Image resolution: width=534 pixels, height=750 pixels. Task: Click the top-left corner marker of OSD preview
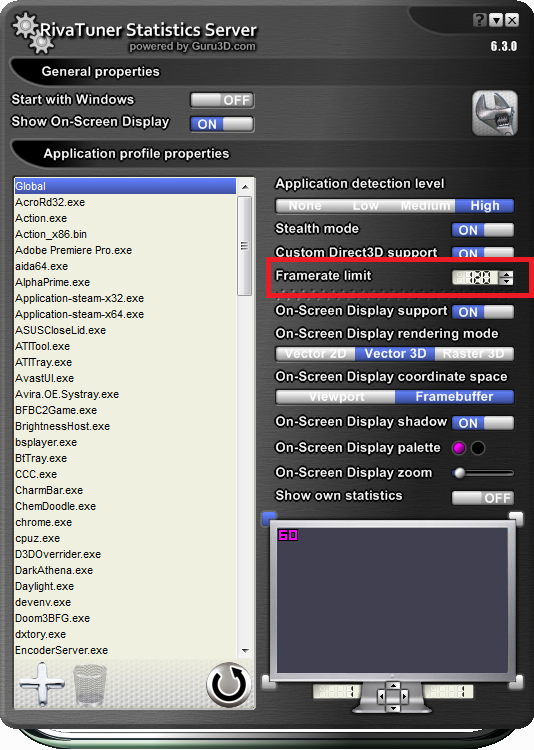269,518
